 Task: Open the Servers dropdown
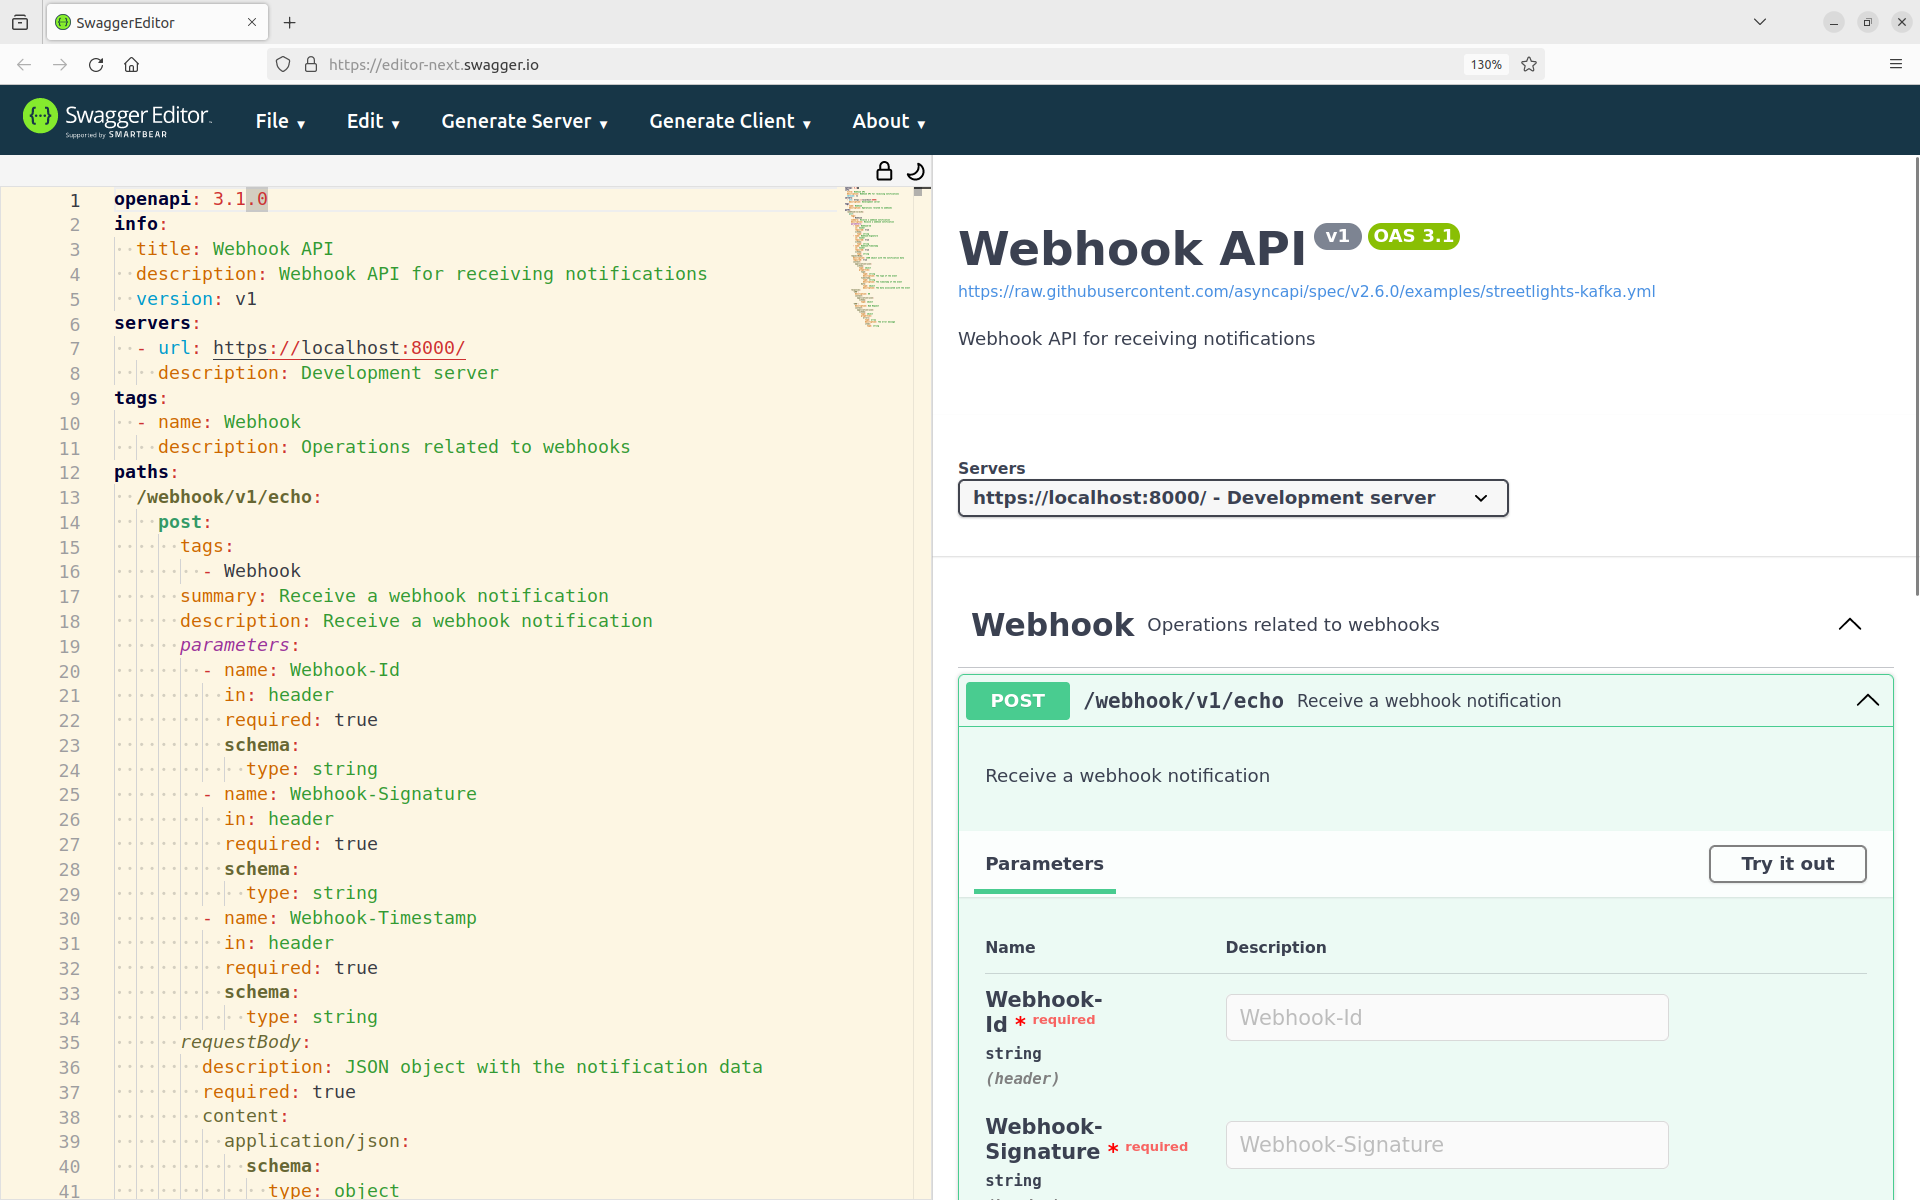click(x=1232, y=498)
